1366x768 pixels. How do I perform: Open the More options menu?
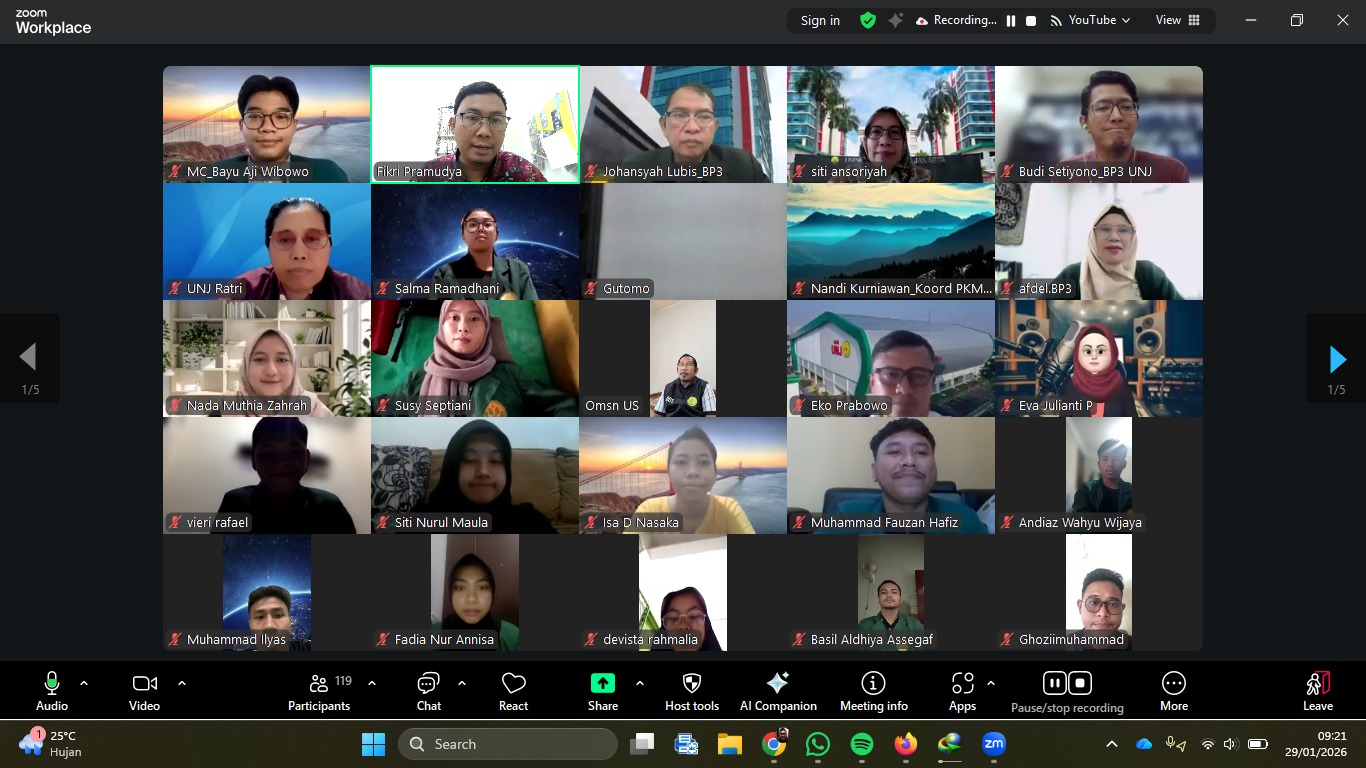[x=1173, y=691]
